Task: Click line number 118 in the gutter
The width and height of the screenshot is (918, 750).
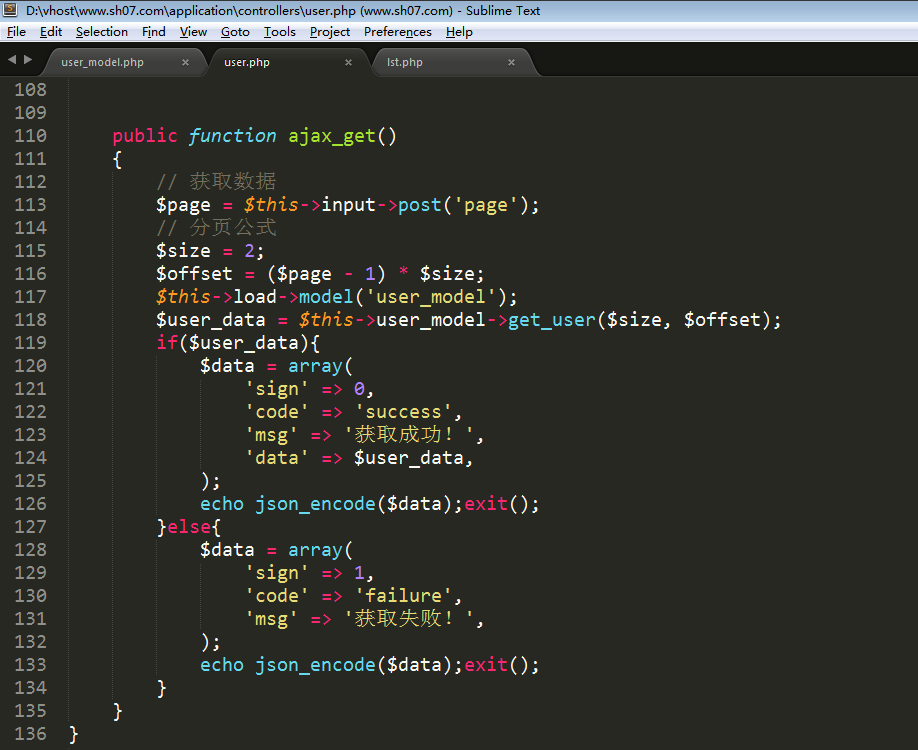Action: (x=30, y=320)
